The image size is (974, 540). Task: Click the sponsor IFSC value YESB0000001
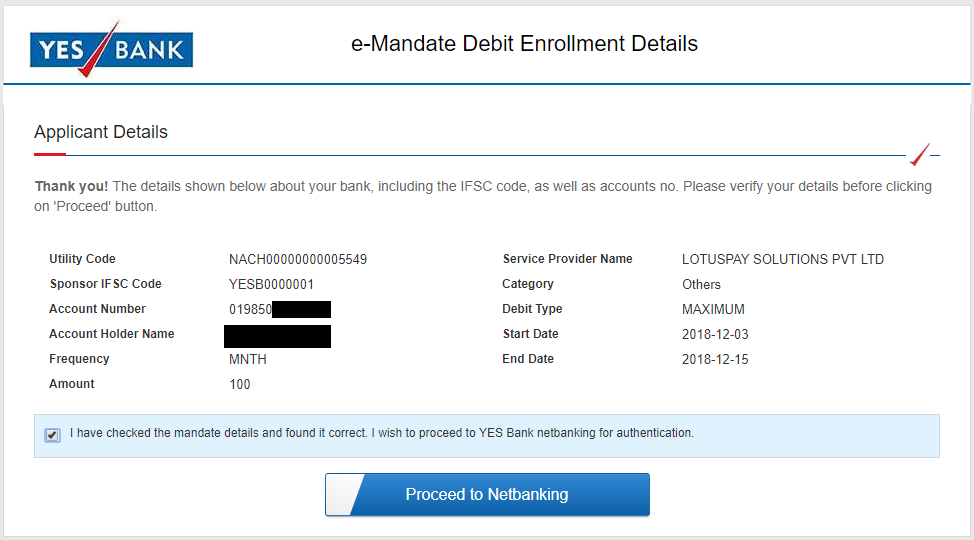coord(271,284)
